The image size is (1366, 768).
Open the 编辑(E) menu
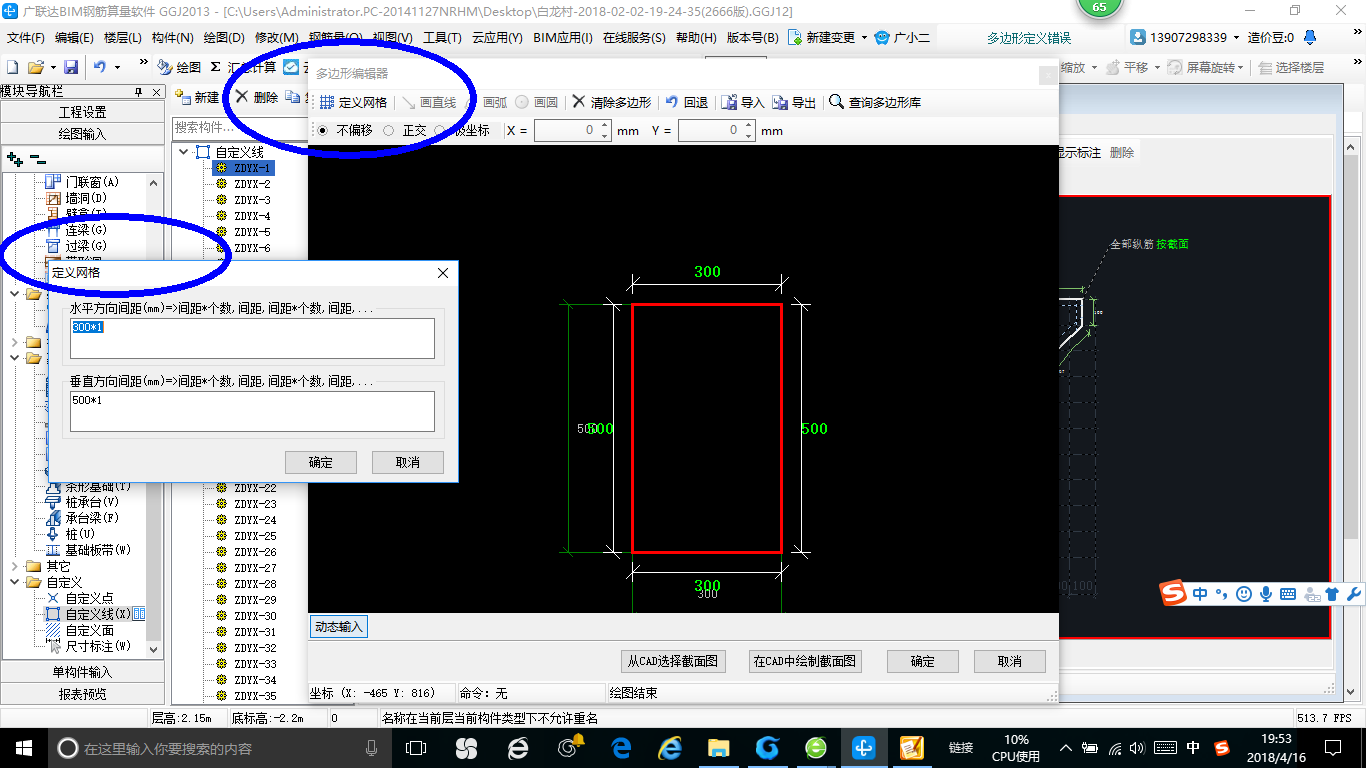click(74, 38)
